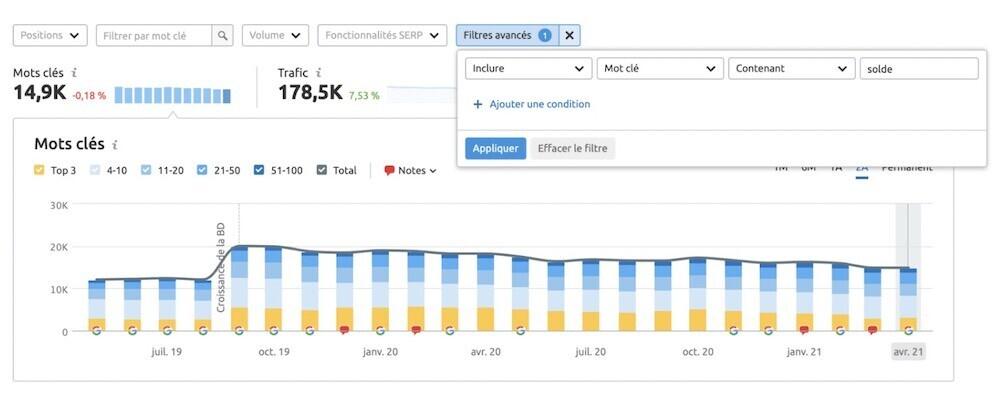The image size is (1000, 397).
Task: Click the filter value field containing solde
Action: 919,68
